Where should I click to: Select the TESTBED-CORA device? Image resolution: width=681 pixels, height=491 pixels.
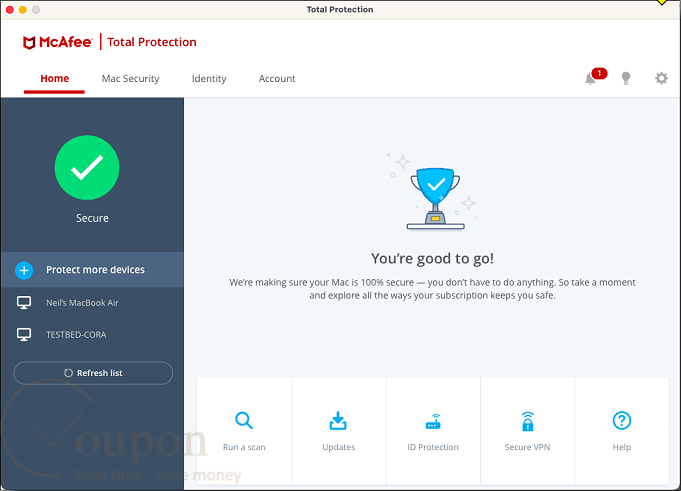[92, 335]
